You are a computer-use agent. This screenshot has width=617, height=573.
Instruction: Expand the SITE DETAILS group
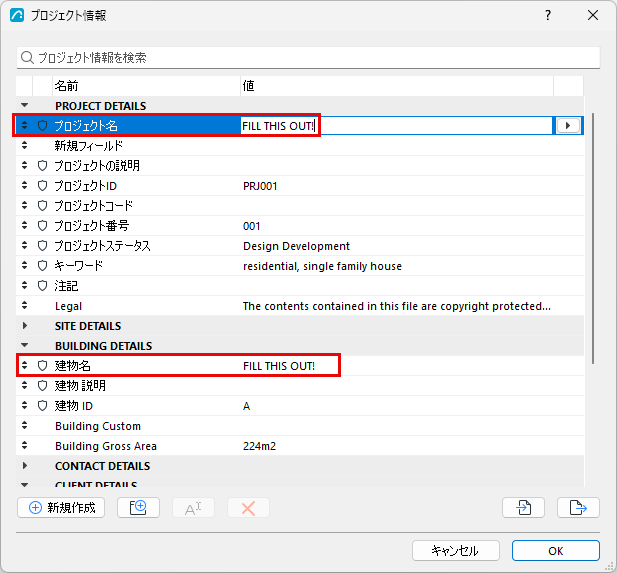tap(24, 325)
